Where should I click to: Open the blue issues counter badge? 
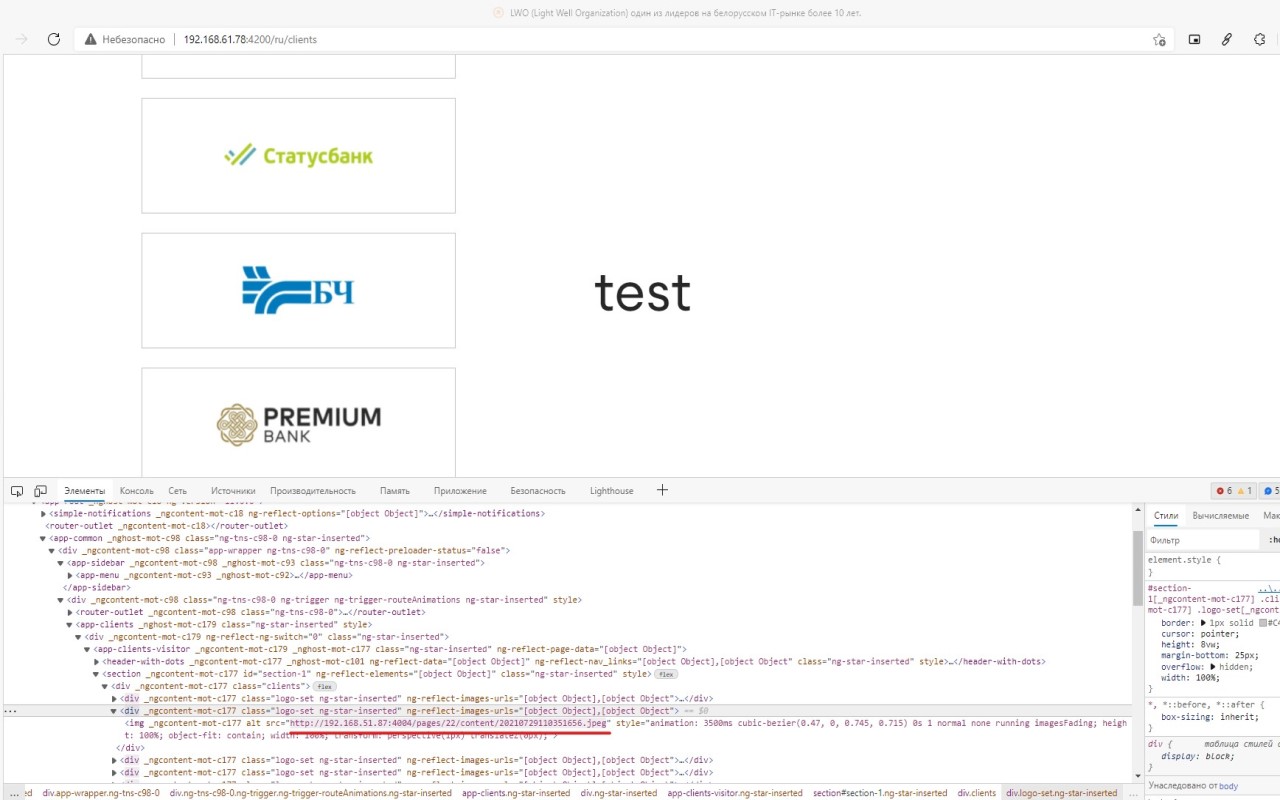pyautogui.click(x=1270, y=491)
